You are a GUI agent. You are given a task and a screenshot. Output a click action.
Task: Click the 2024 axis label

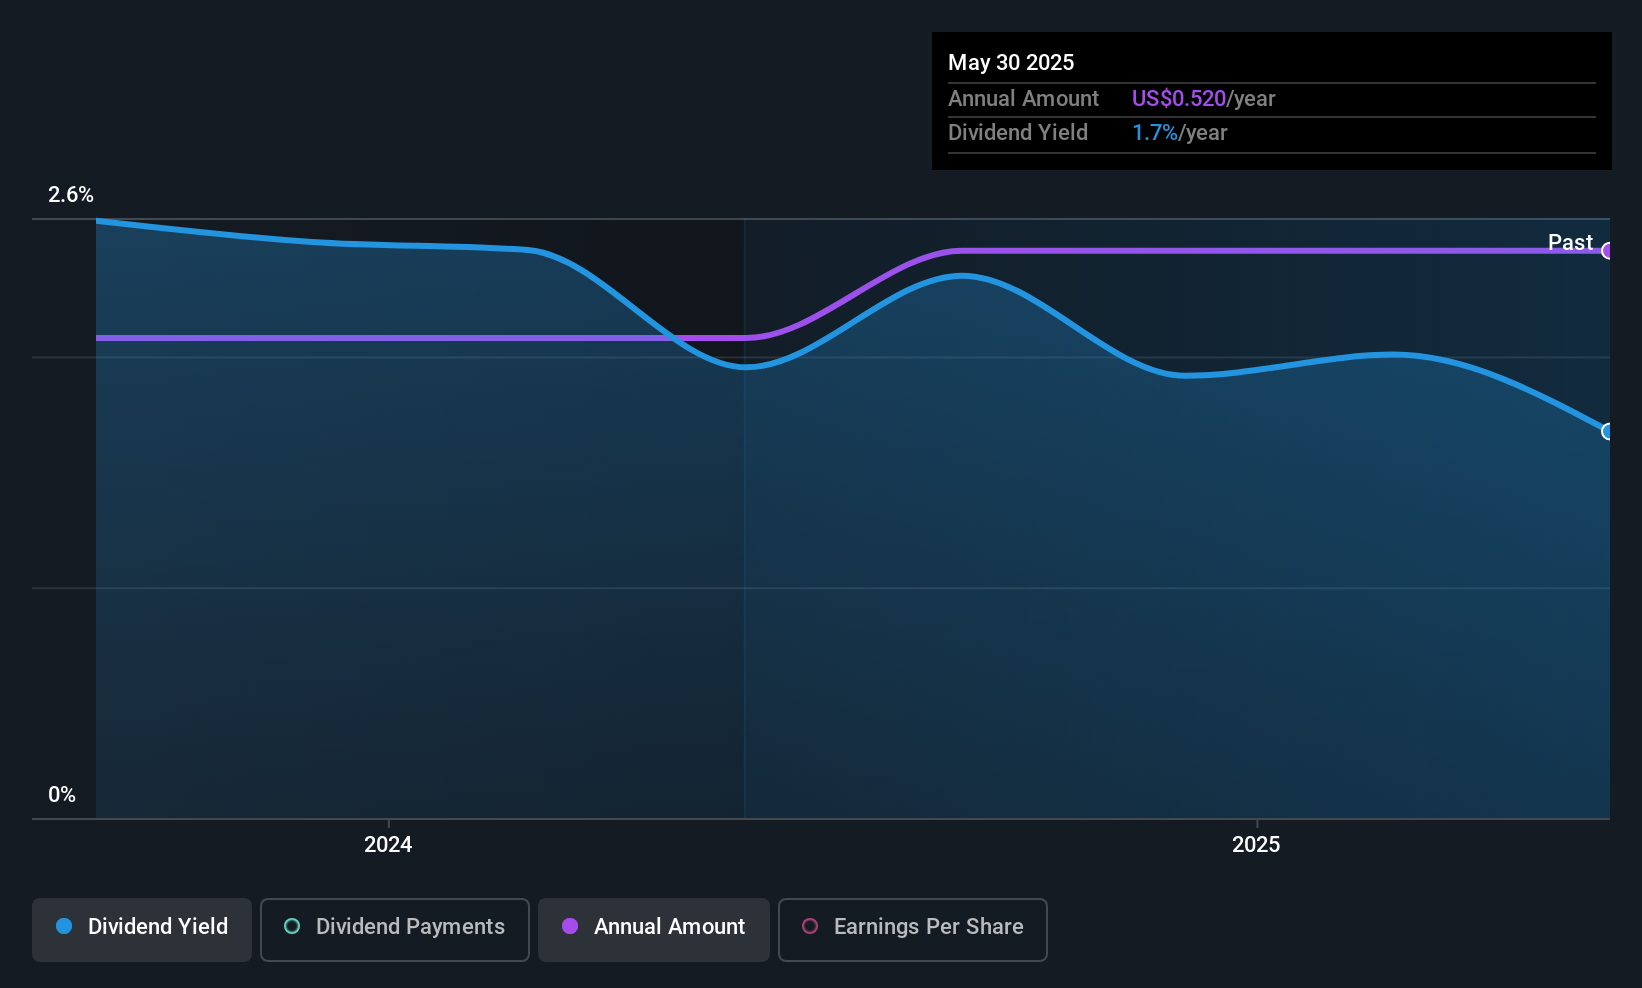[388, 844]
